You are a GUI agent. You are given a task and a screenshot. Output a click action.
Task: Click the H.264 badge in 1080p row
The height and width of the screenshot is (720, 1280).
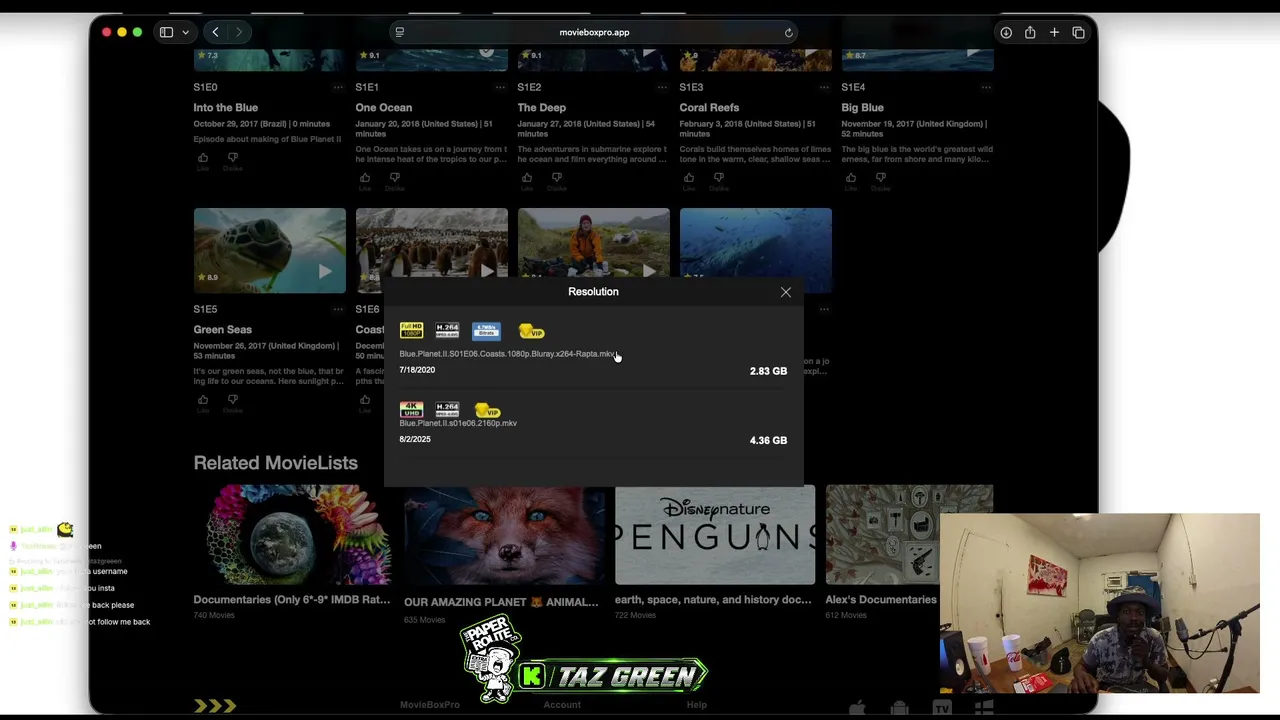click(447, 331)
